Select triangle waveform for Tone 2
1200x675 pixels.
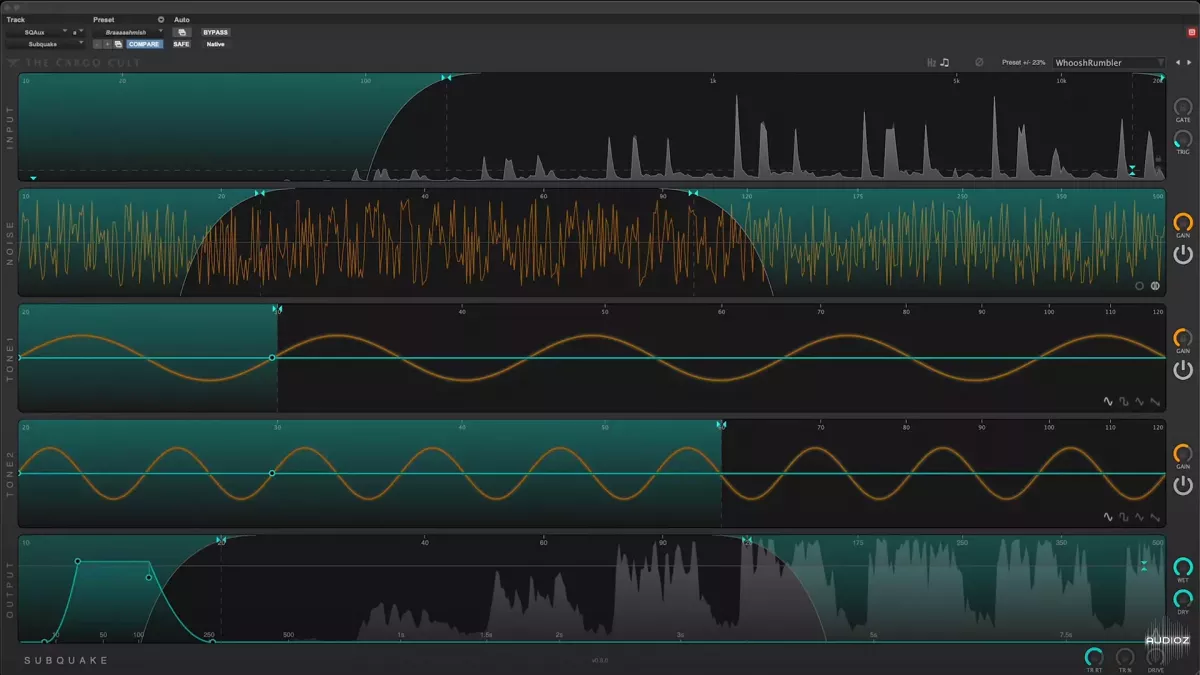[1140, 517]
